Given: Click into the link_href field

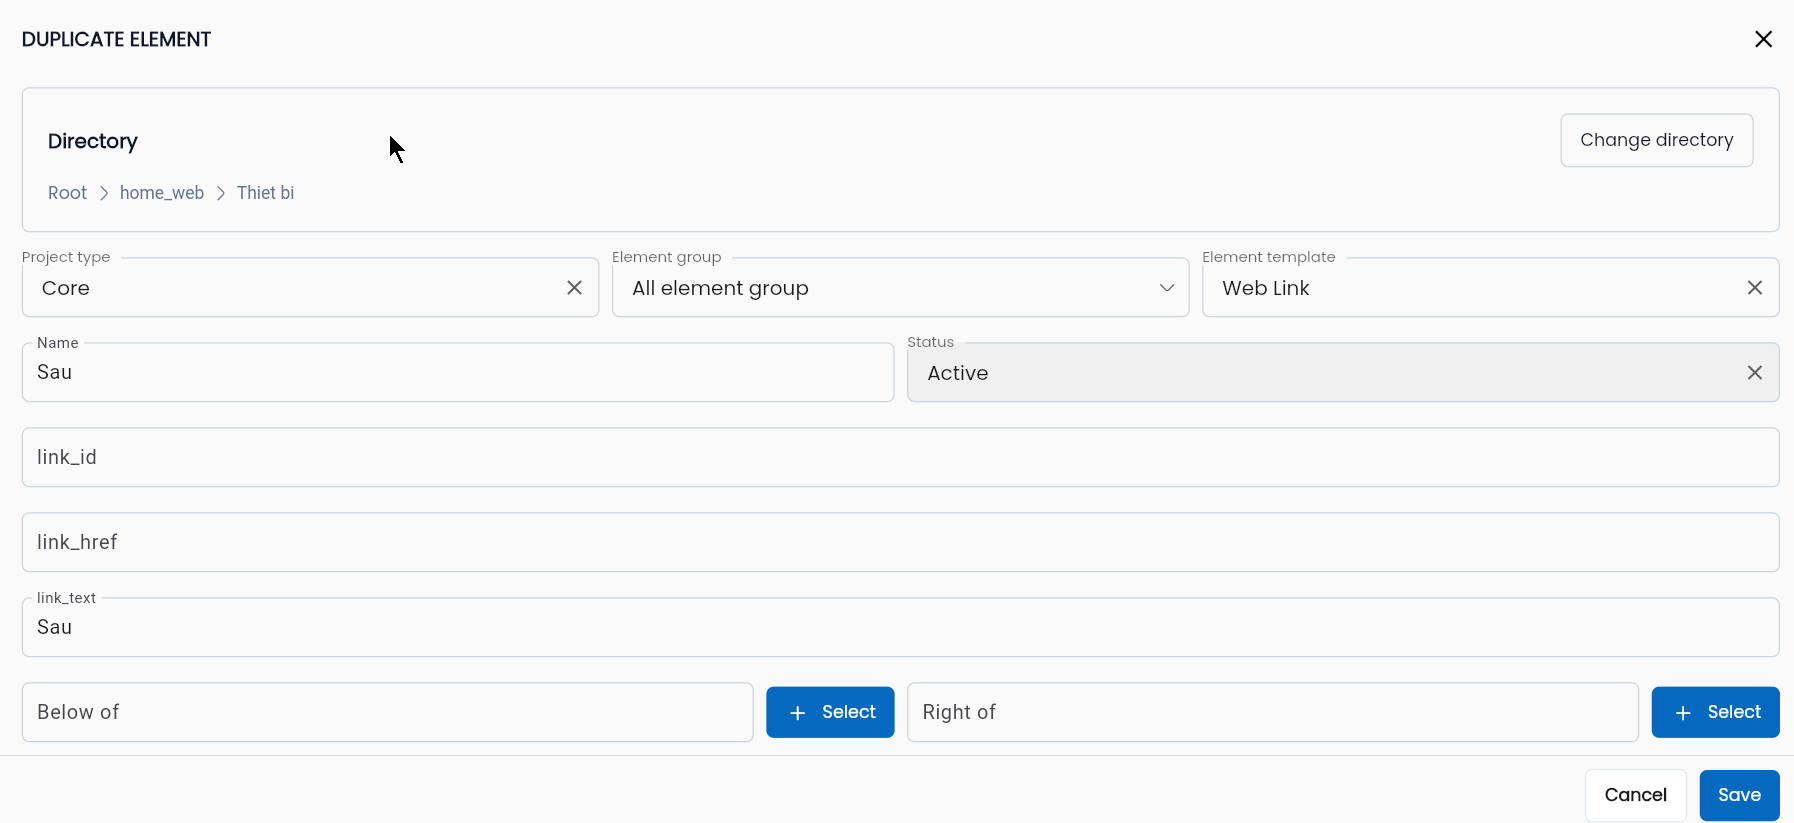Looking at the screenshot, I should 900,543.
